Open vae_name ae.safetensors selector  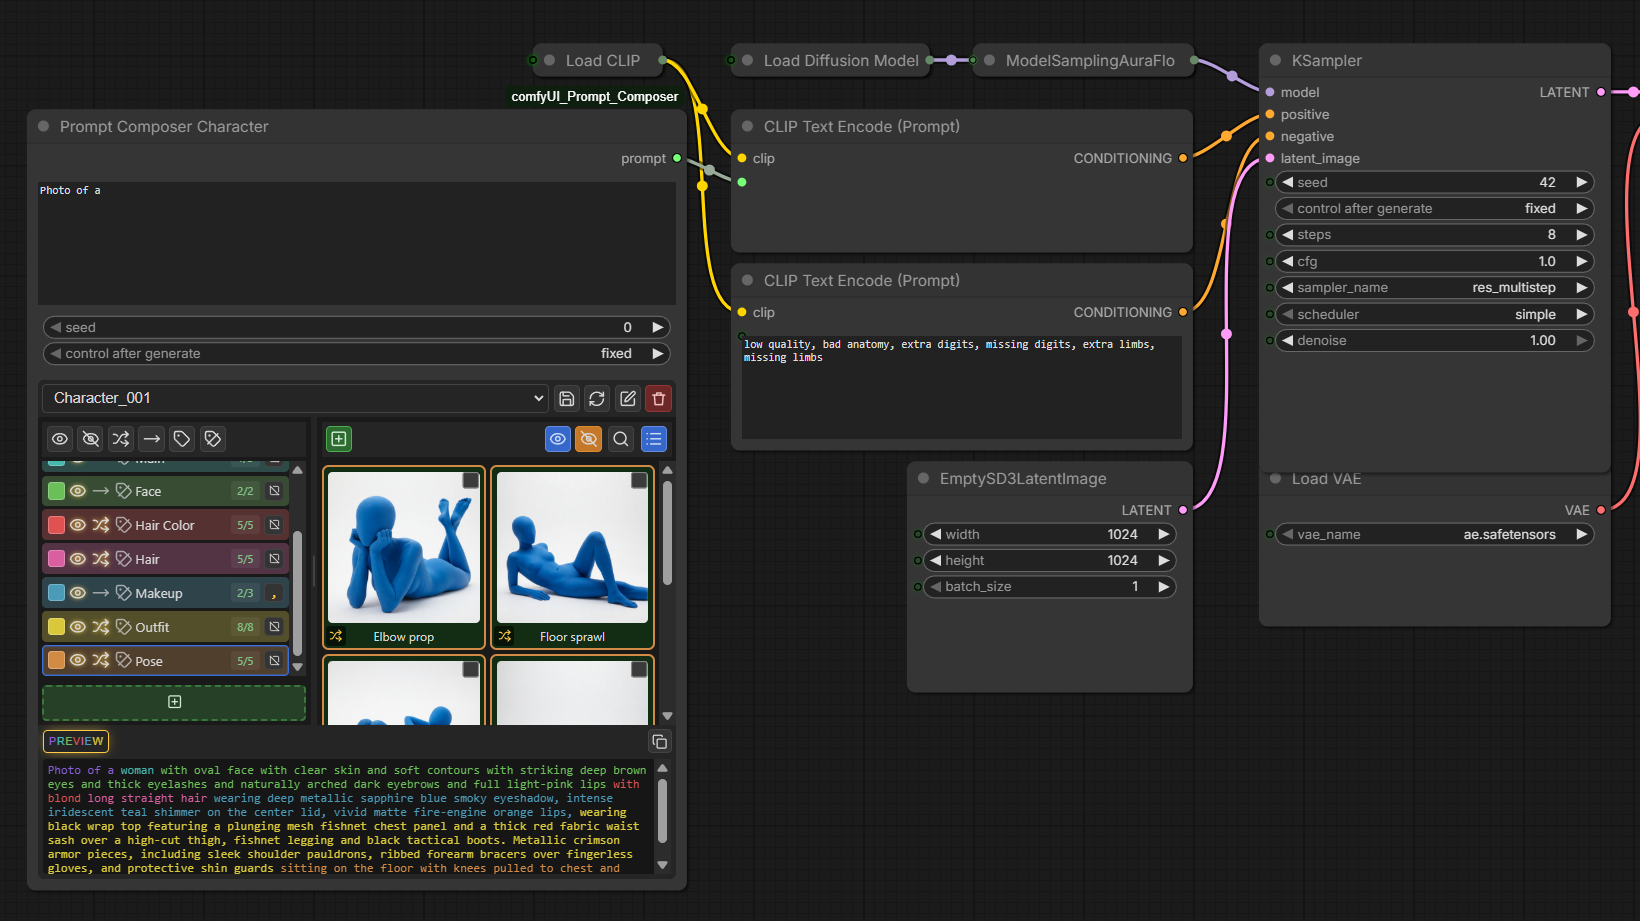(1434, 535)
